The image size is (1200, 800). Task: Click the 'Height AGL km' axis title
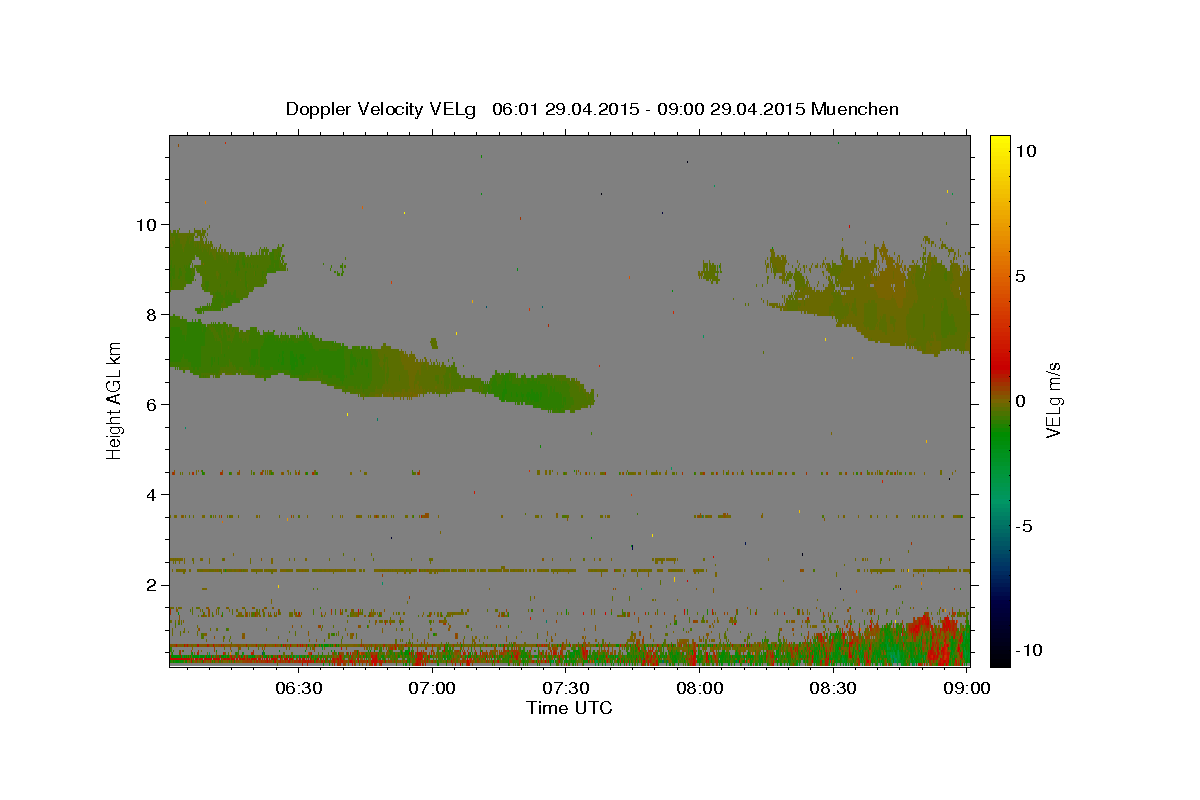[115, 399]
